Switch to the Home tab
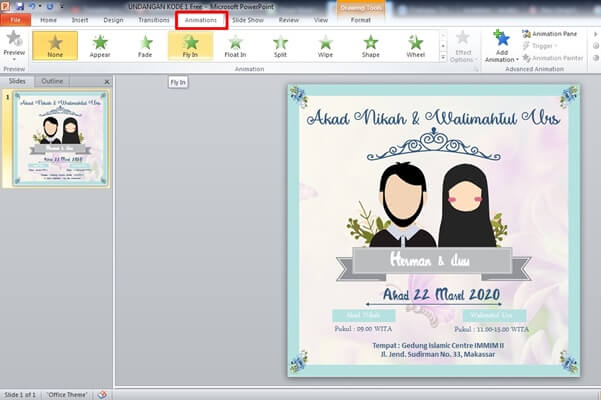Viewport: 601px width, 400px height. (x=48, y=20)
